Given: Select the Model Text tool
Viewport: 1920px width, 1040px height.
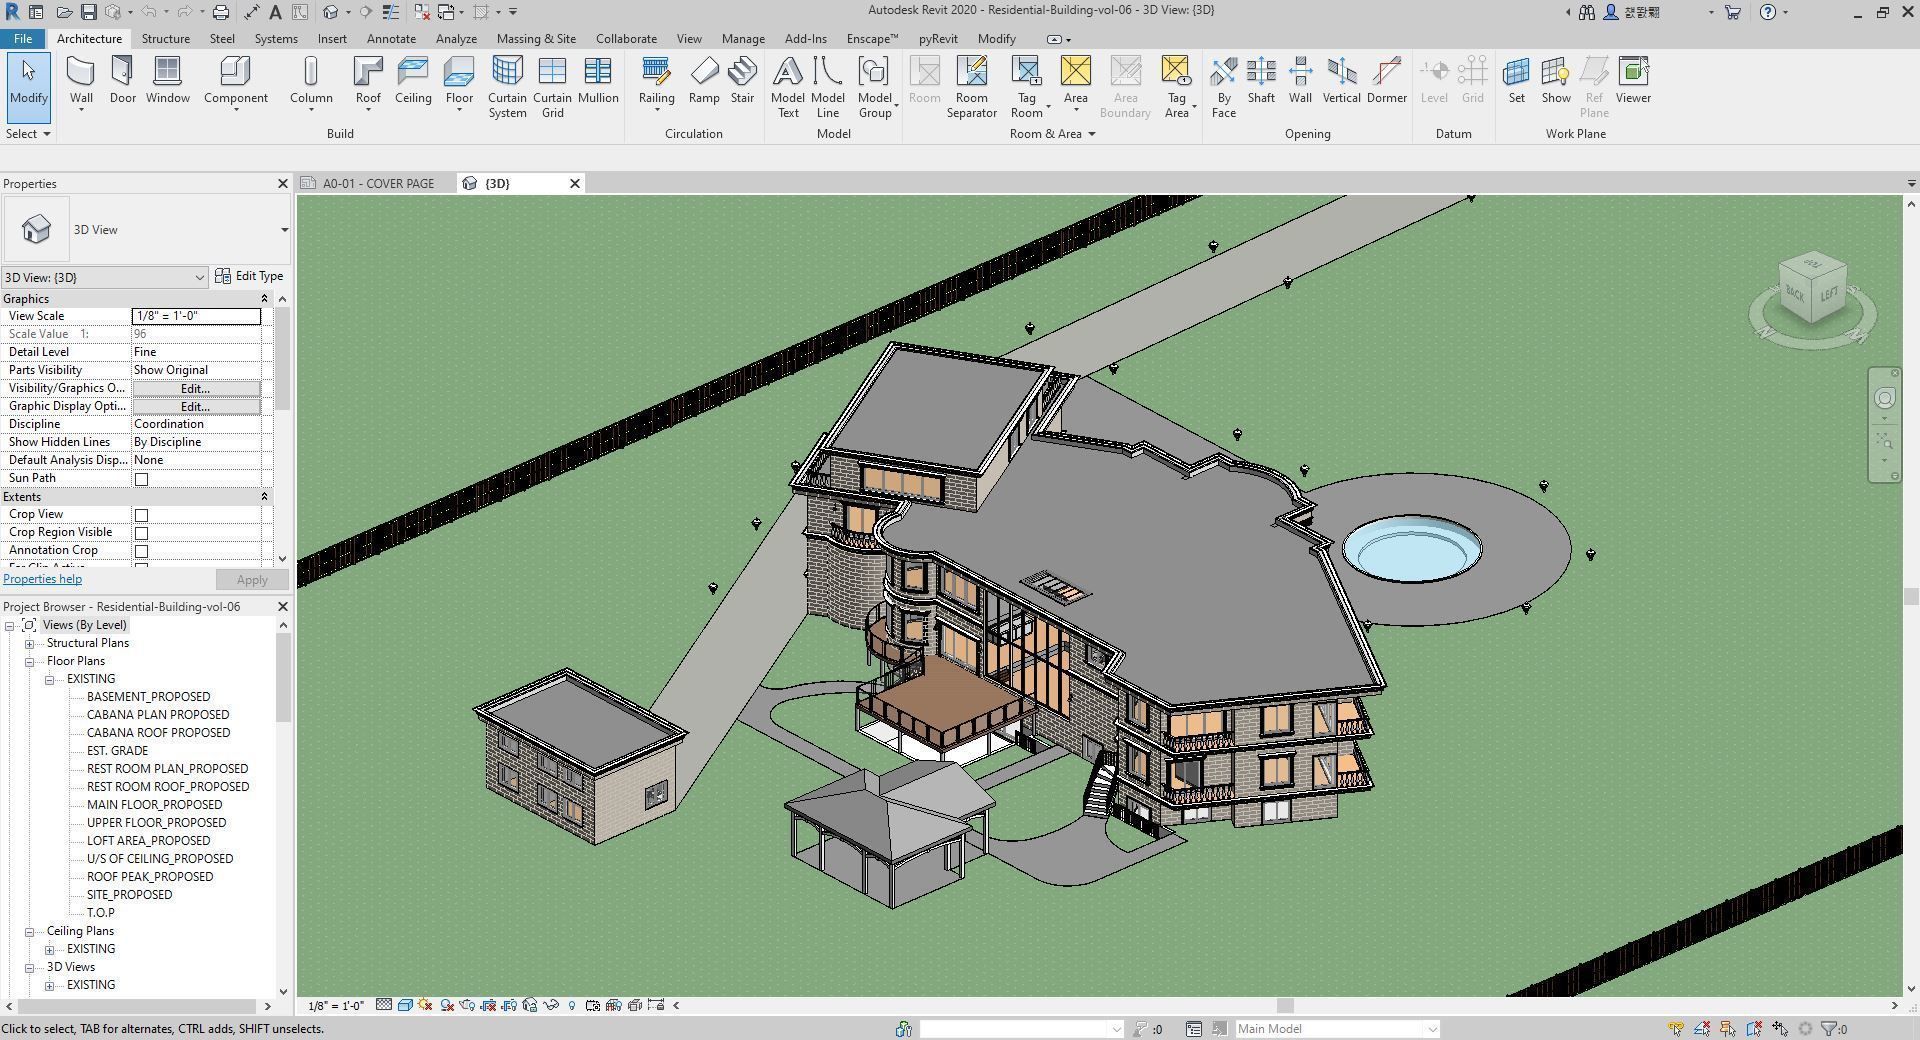Looking at the screenshot, I should (x=787, y=87).
